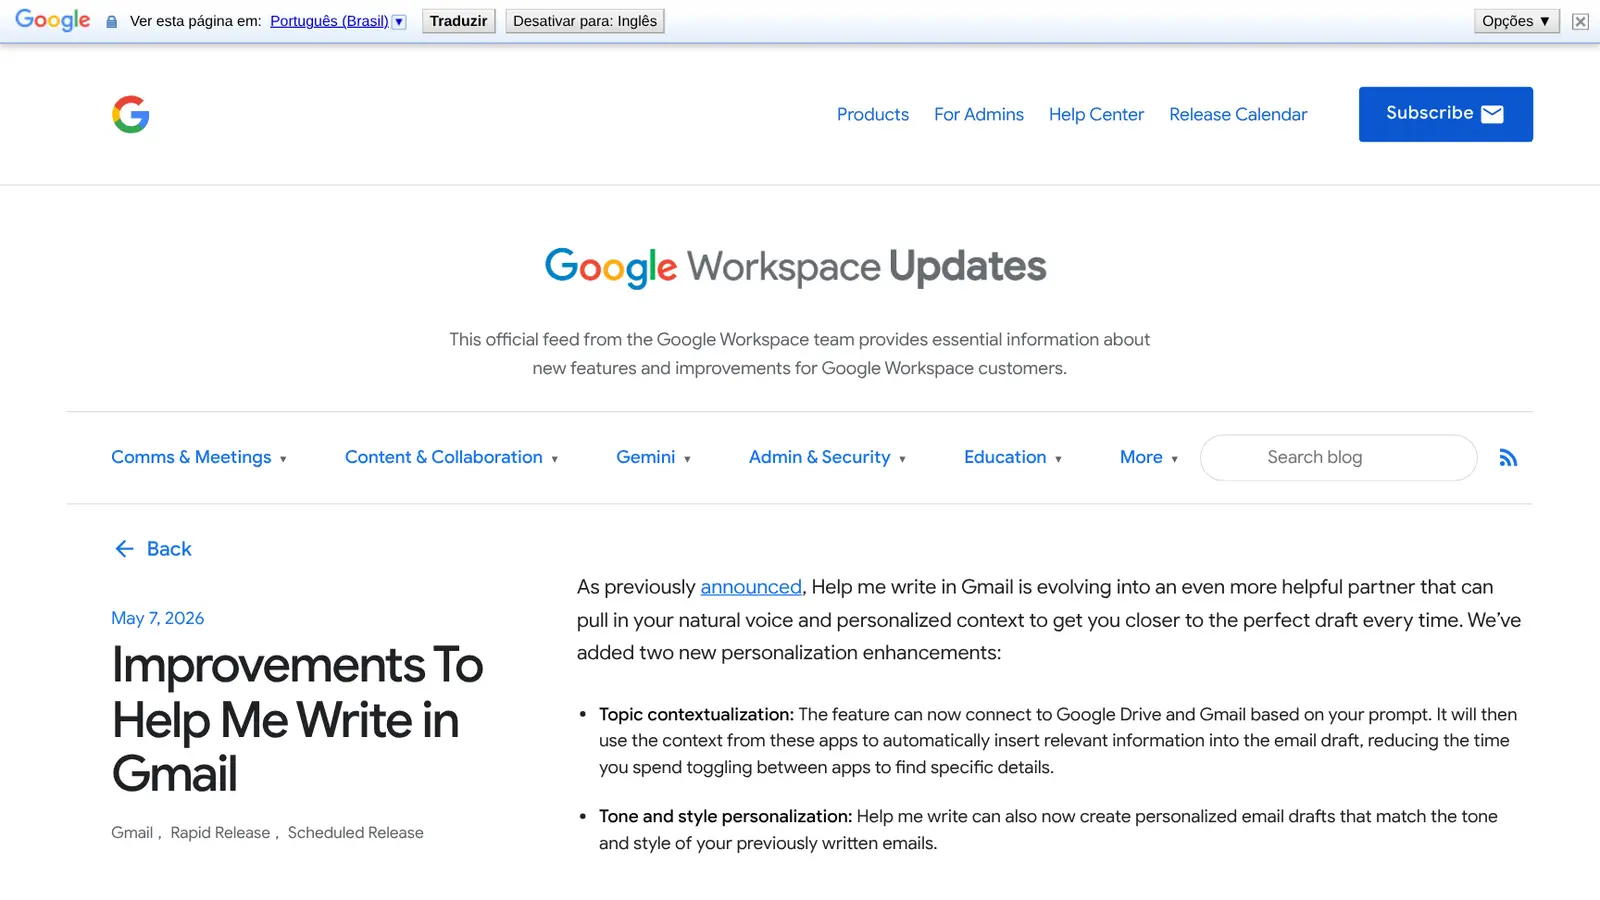Open the Scheduled Release label

[356, 833]
